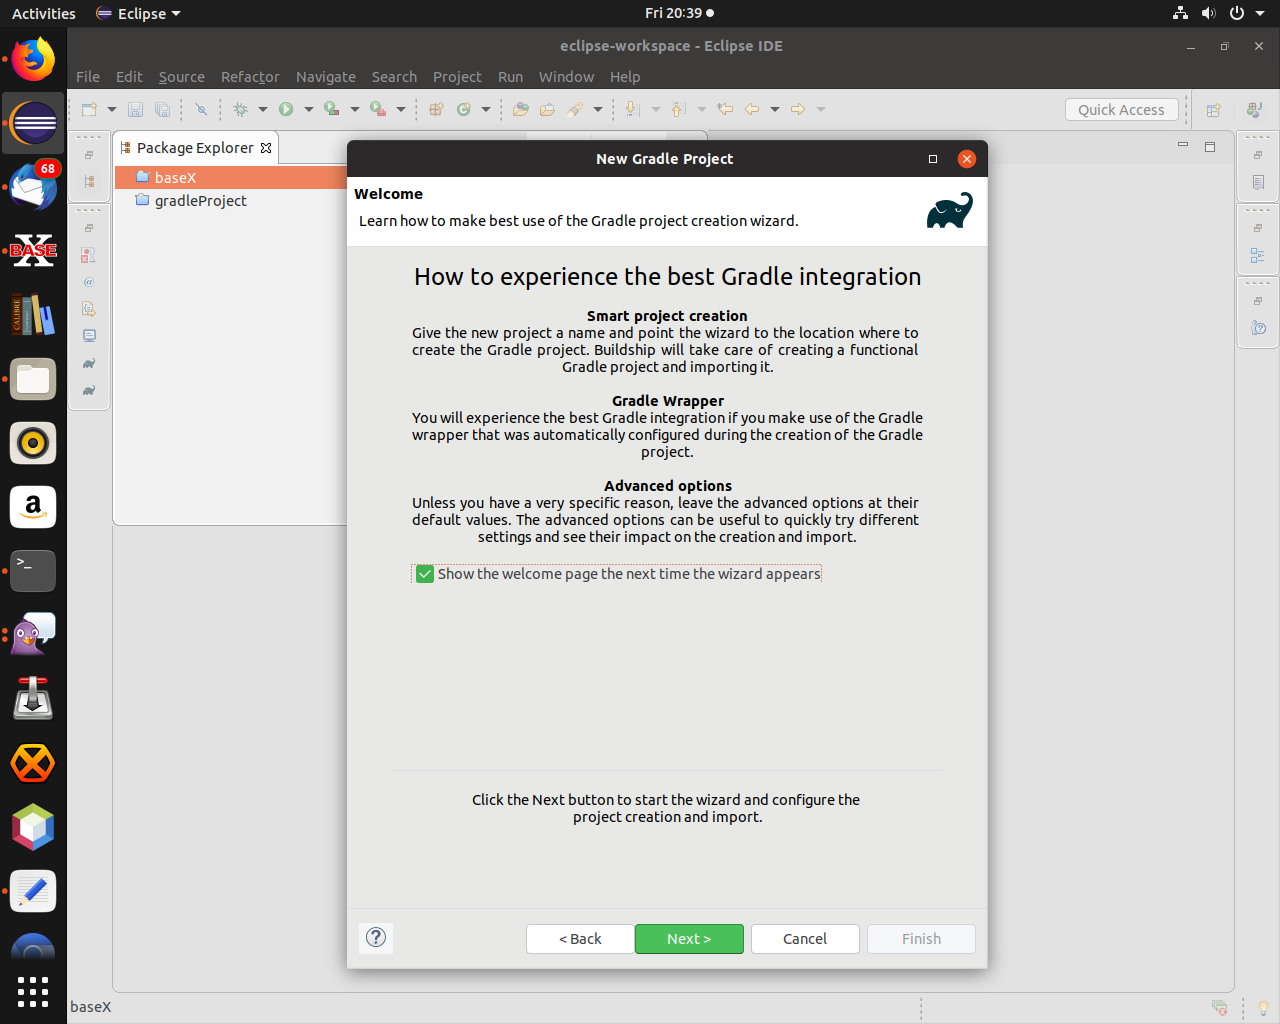Open the File menu
This screenshot has width=1280, height=1024.
(88, 77)
